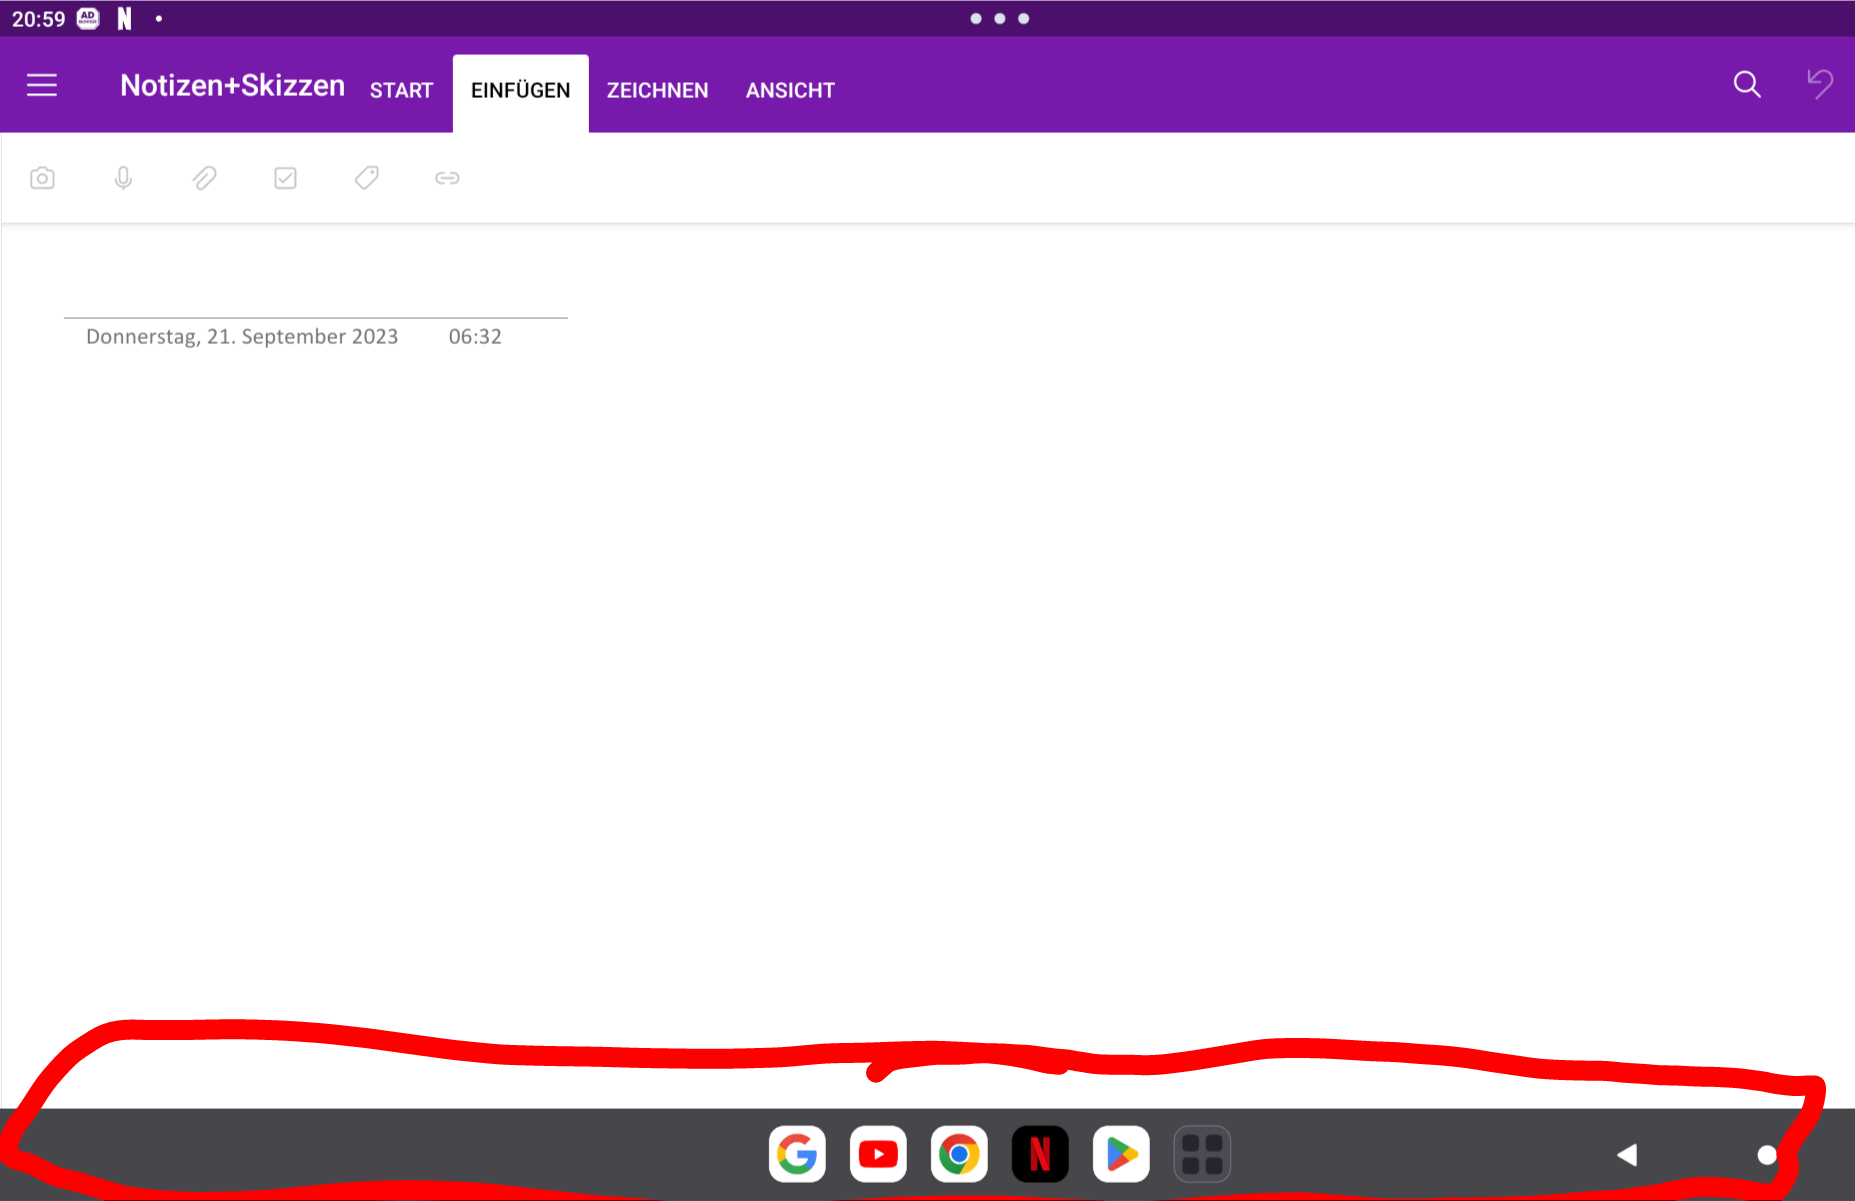Launch the Google app from the taskbar
This screenshot has width=1855, height=1201.
(797, 1155)
